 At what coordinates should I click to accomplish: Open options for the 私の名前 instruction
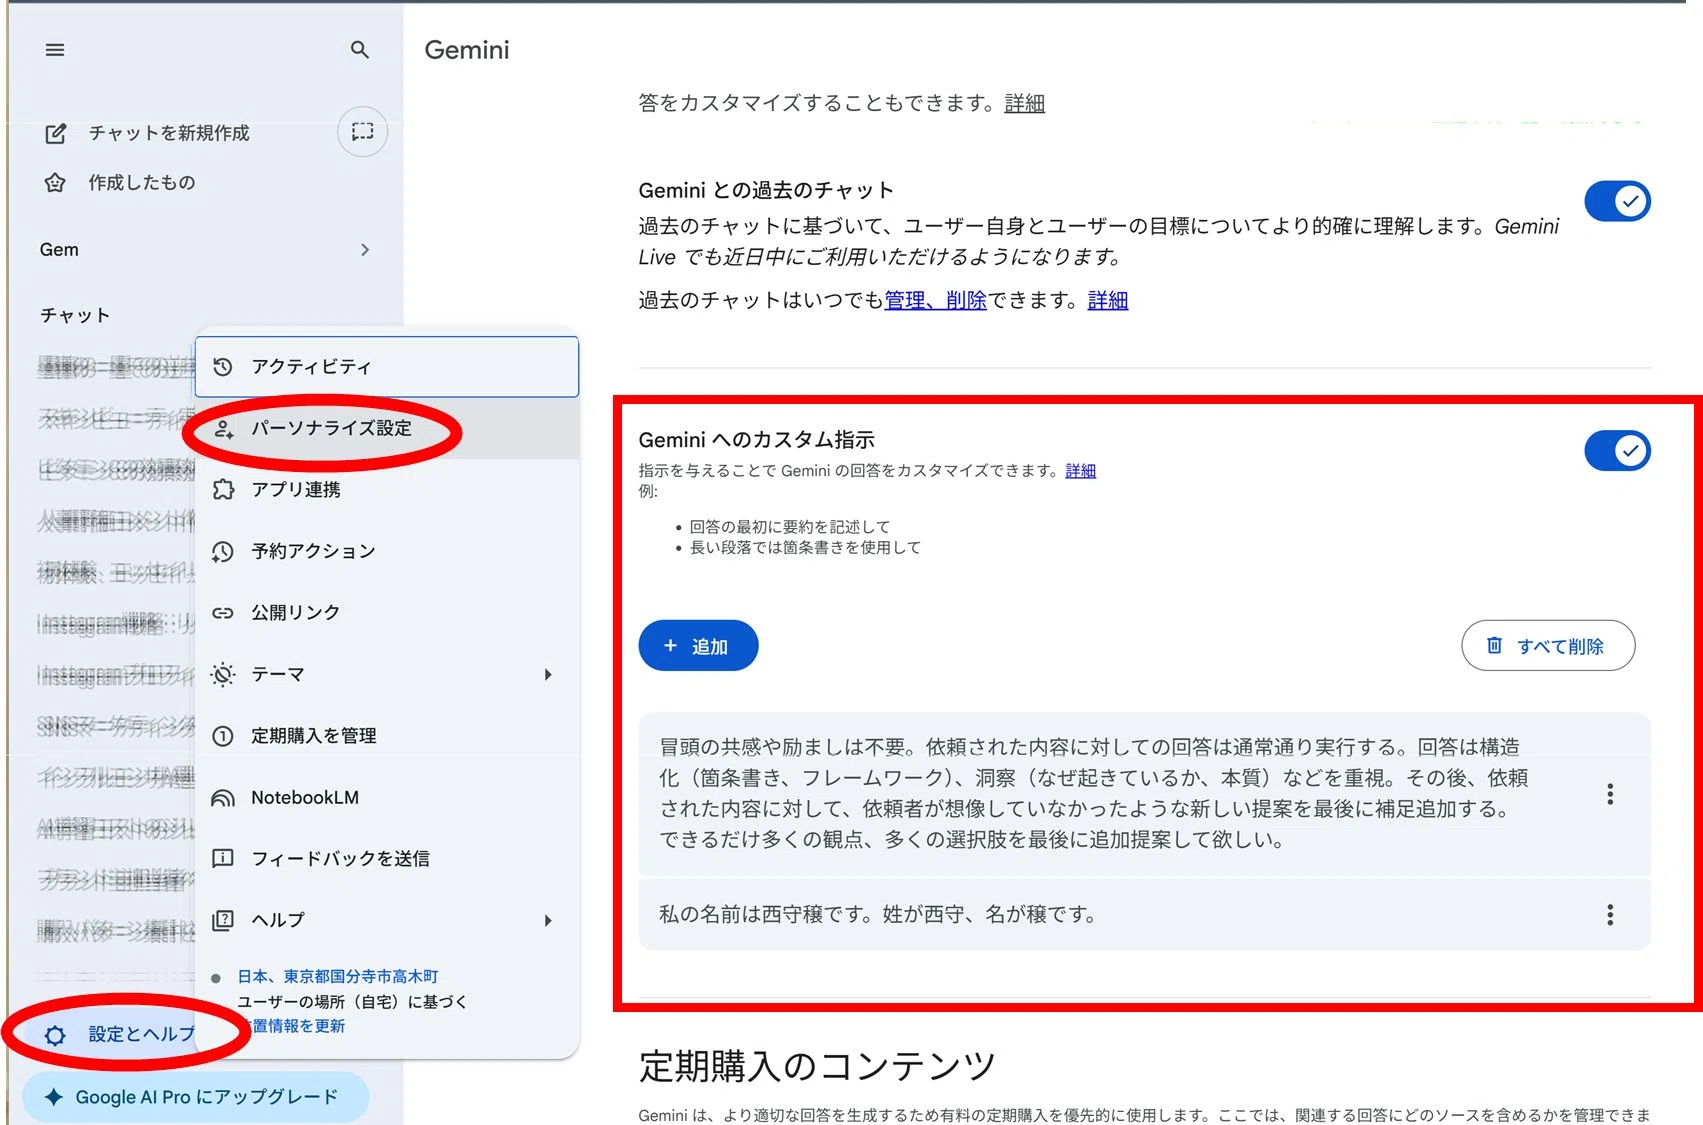point(1610,915)
